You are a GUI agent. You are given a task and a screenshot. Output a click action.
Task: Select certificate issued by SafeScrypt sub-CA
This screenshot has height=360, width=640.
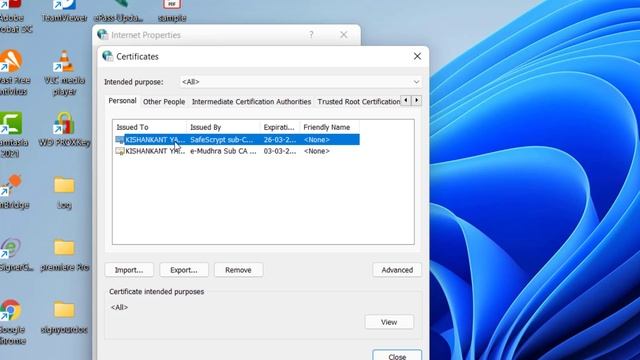[222, 140]
